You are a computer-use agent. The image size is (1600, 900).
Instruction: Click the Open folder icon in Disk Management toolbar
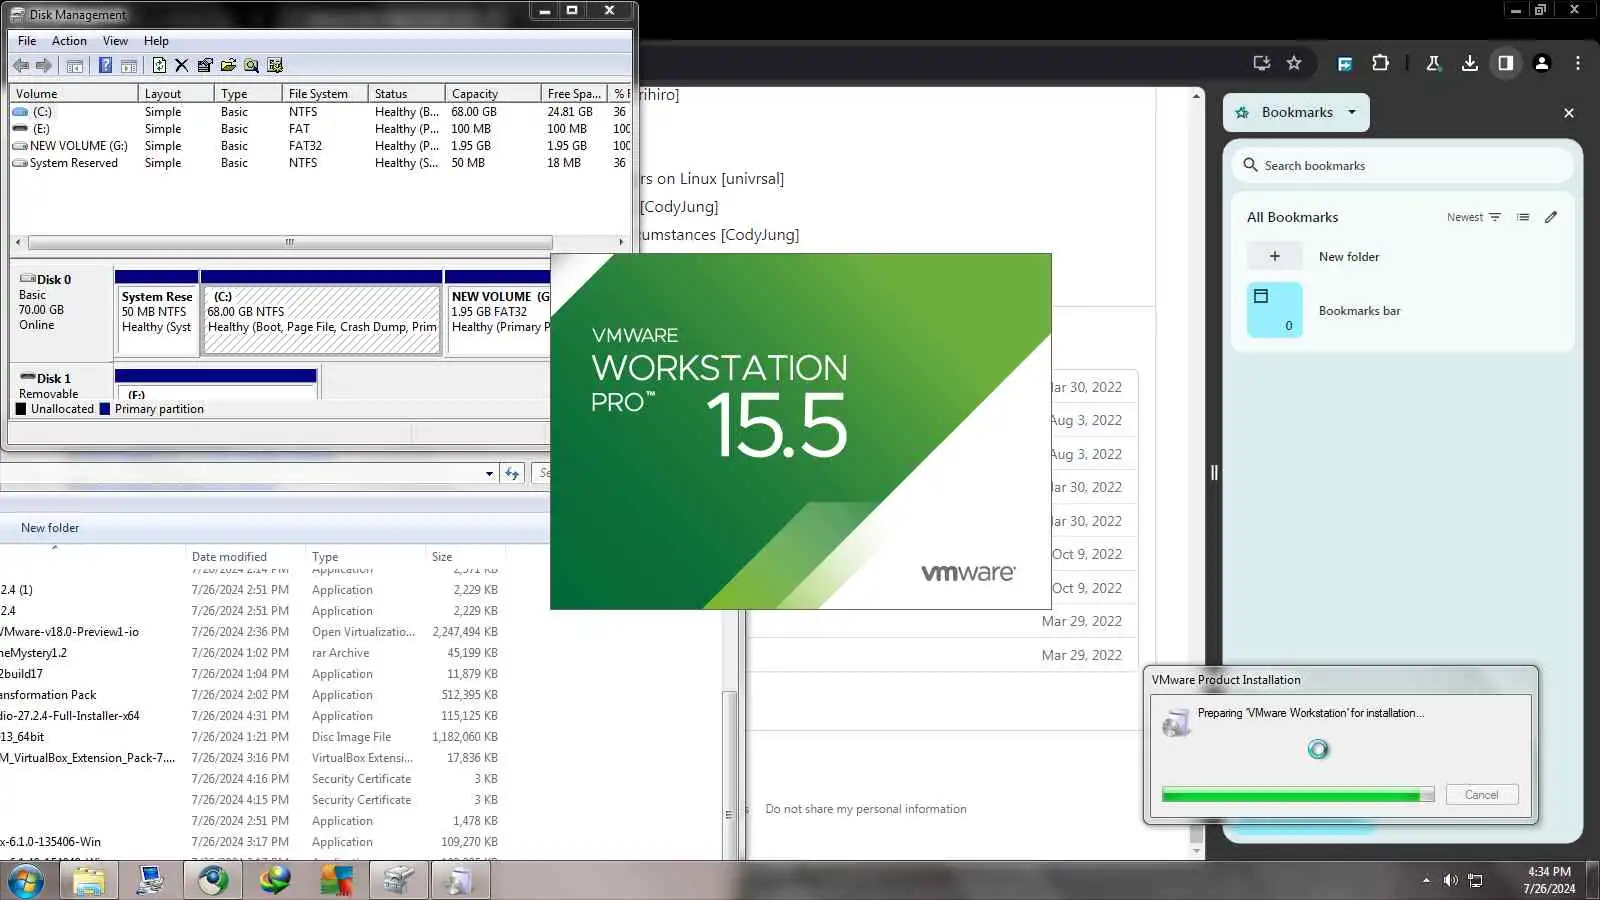coord(228,66)
